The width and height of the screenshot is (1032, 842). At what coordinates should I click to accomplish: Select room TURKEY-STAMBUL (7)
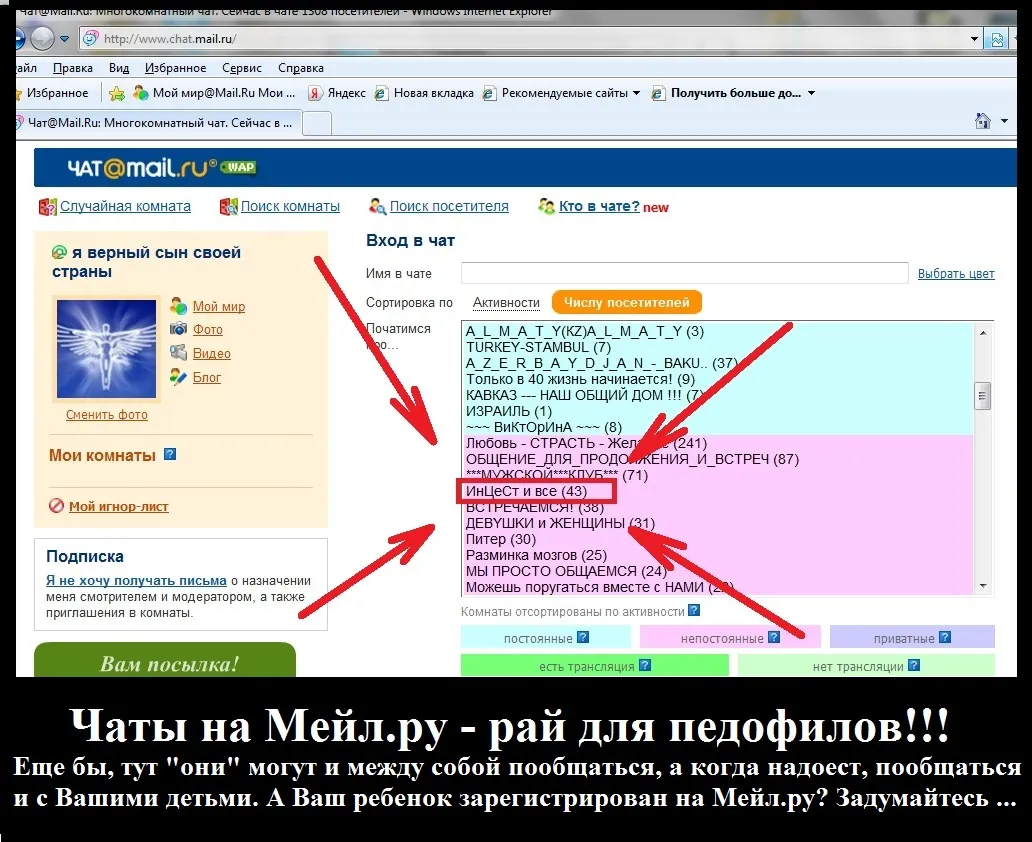tap(718, 348)
